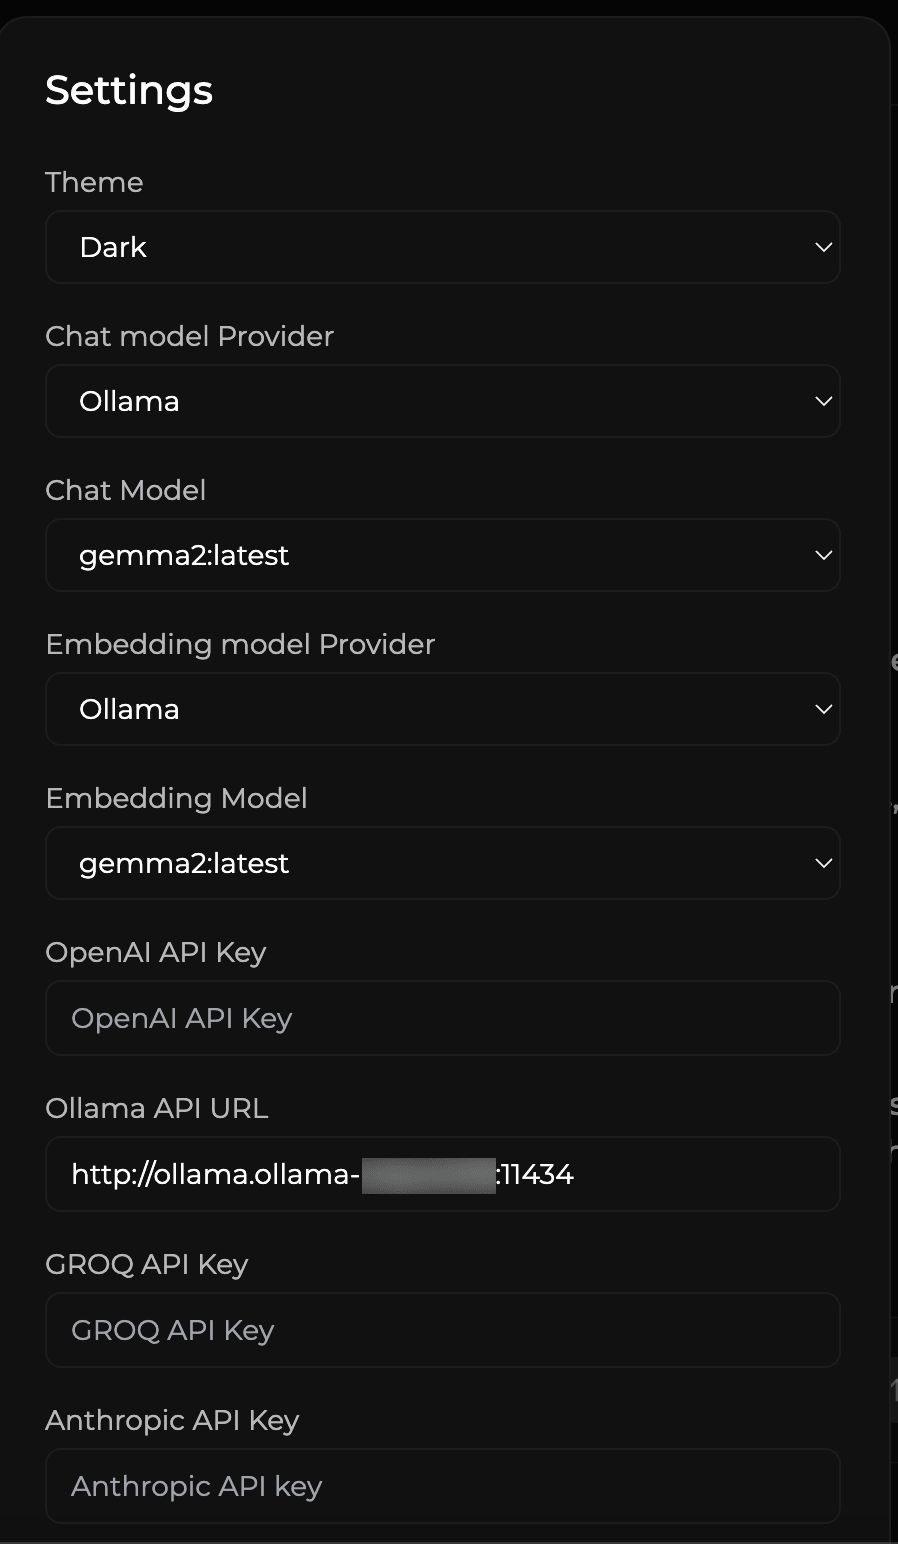Viewport: 898px width, 1544px height.
Task: Click into the Ollama API URL field
Action: [442, 1174]
